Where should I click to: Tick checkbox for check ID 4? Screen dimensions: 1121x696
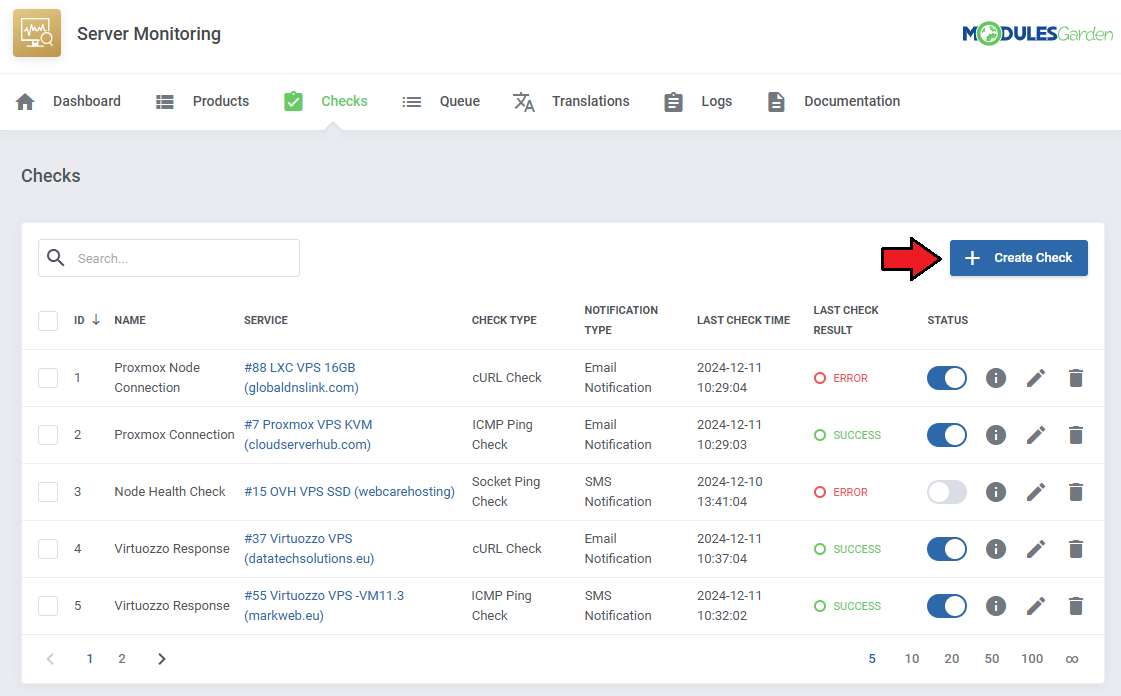(x=48, y=549)
